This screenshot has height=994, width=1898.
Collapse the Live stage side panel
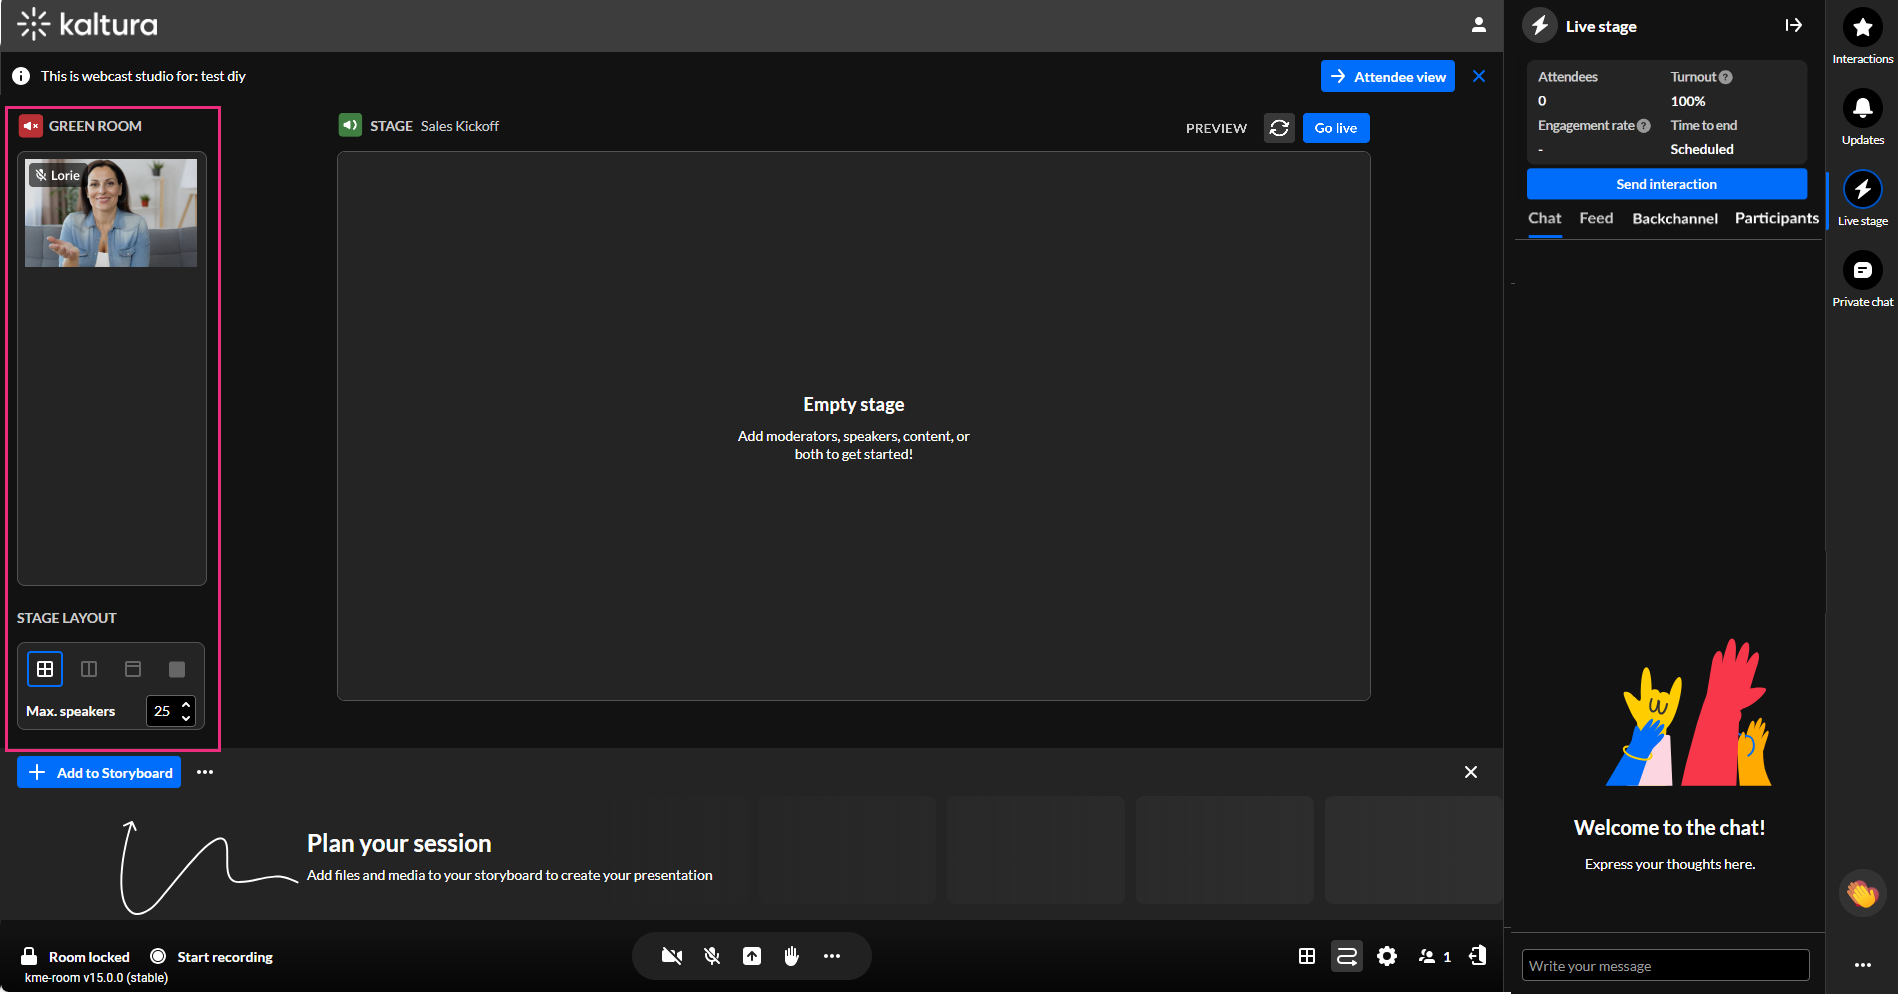(1794, 25)
